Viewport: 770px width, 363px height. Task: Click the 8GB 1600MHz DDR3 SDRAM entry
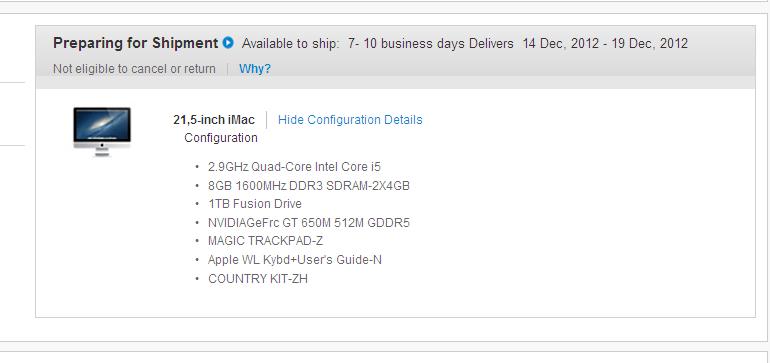coord(309,186)
